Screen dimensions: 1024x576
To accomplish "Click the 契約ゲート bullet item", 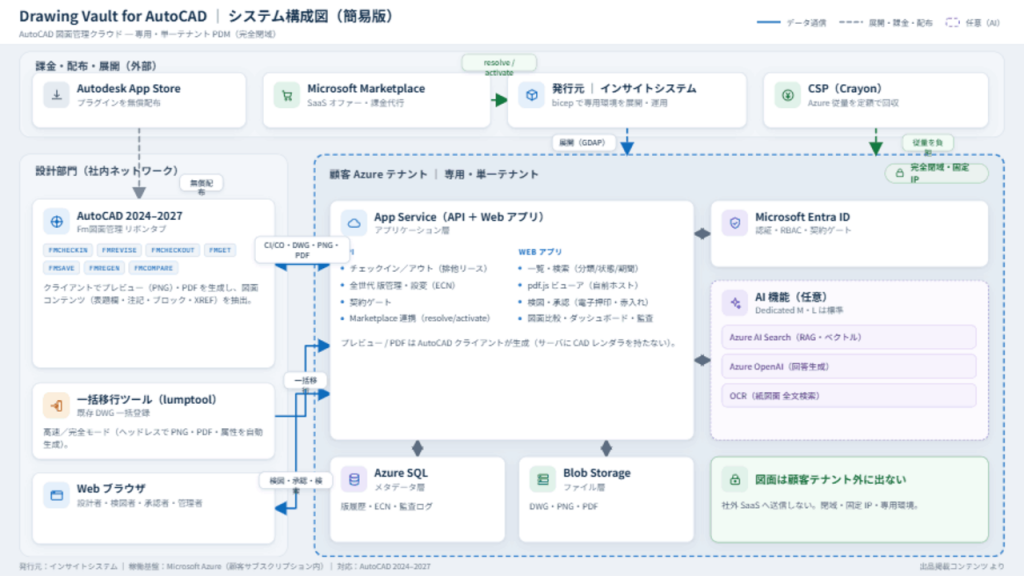I will tap(370, 302).
